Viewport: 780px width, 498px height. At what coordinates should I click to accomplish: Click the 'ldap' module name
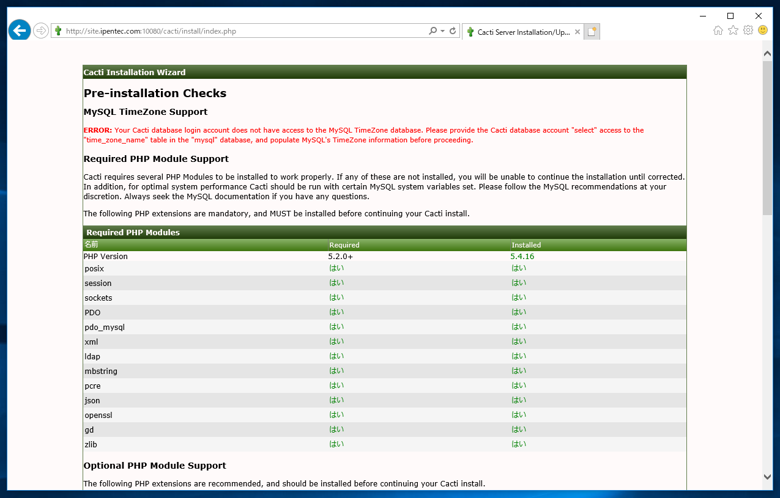pos(92,357)
